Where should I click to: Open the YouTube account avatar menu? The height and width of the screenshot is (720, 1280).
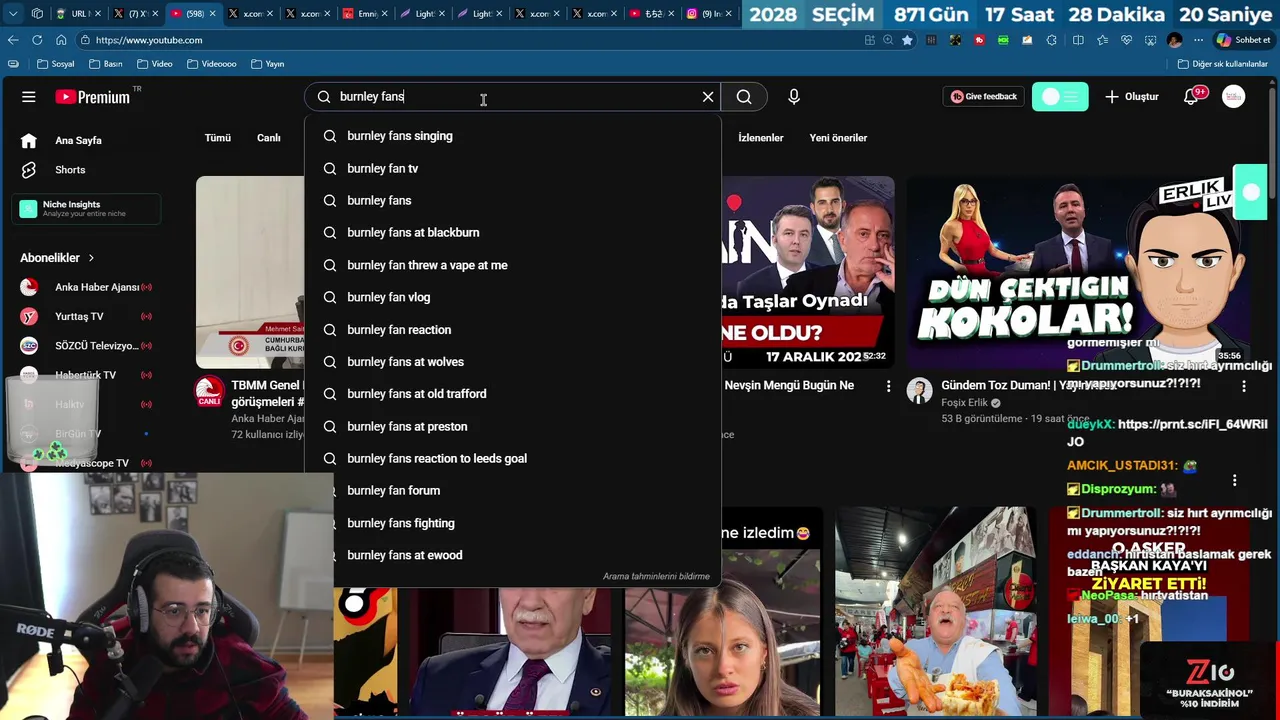[x=1234, y=97]
